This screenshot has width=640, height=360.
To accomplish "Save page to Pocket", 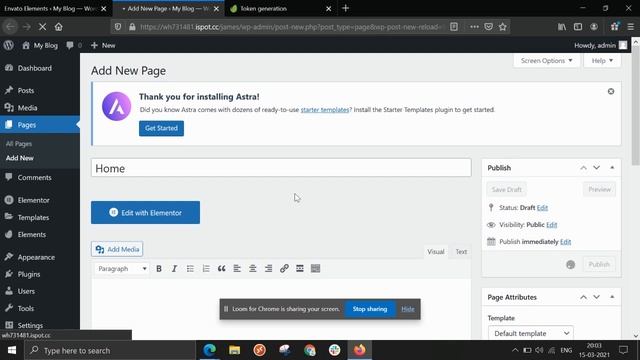I will (x=488, y=27).
